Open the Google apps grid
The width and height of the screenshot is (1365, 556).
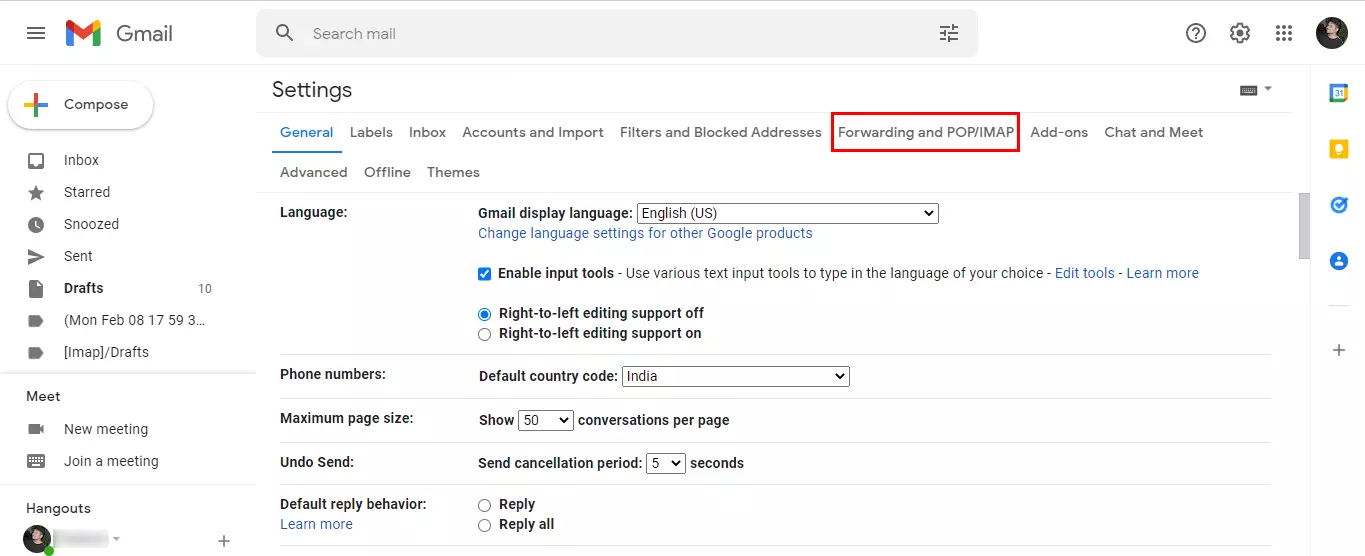click(x=1284, y=33)
